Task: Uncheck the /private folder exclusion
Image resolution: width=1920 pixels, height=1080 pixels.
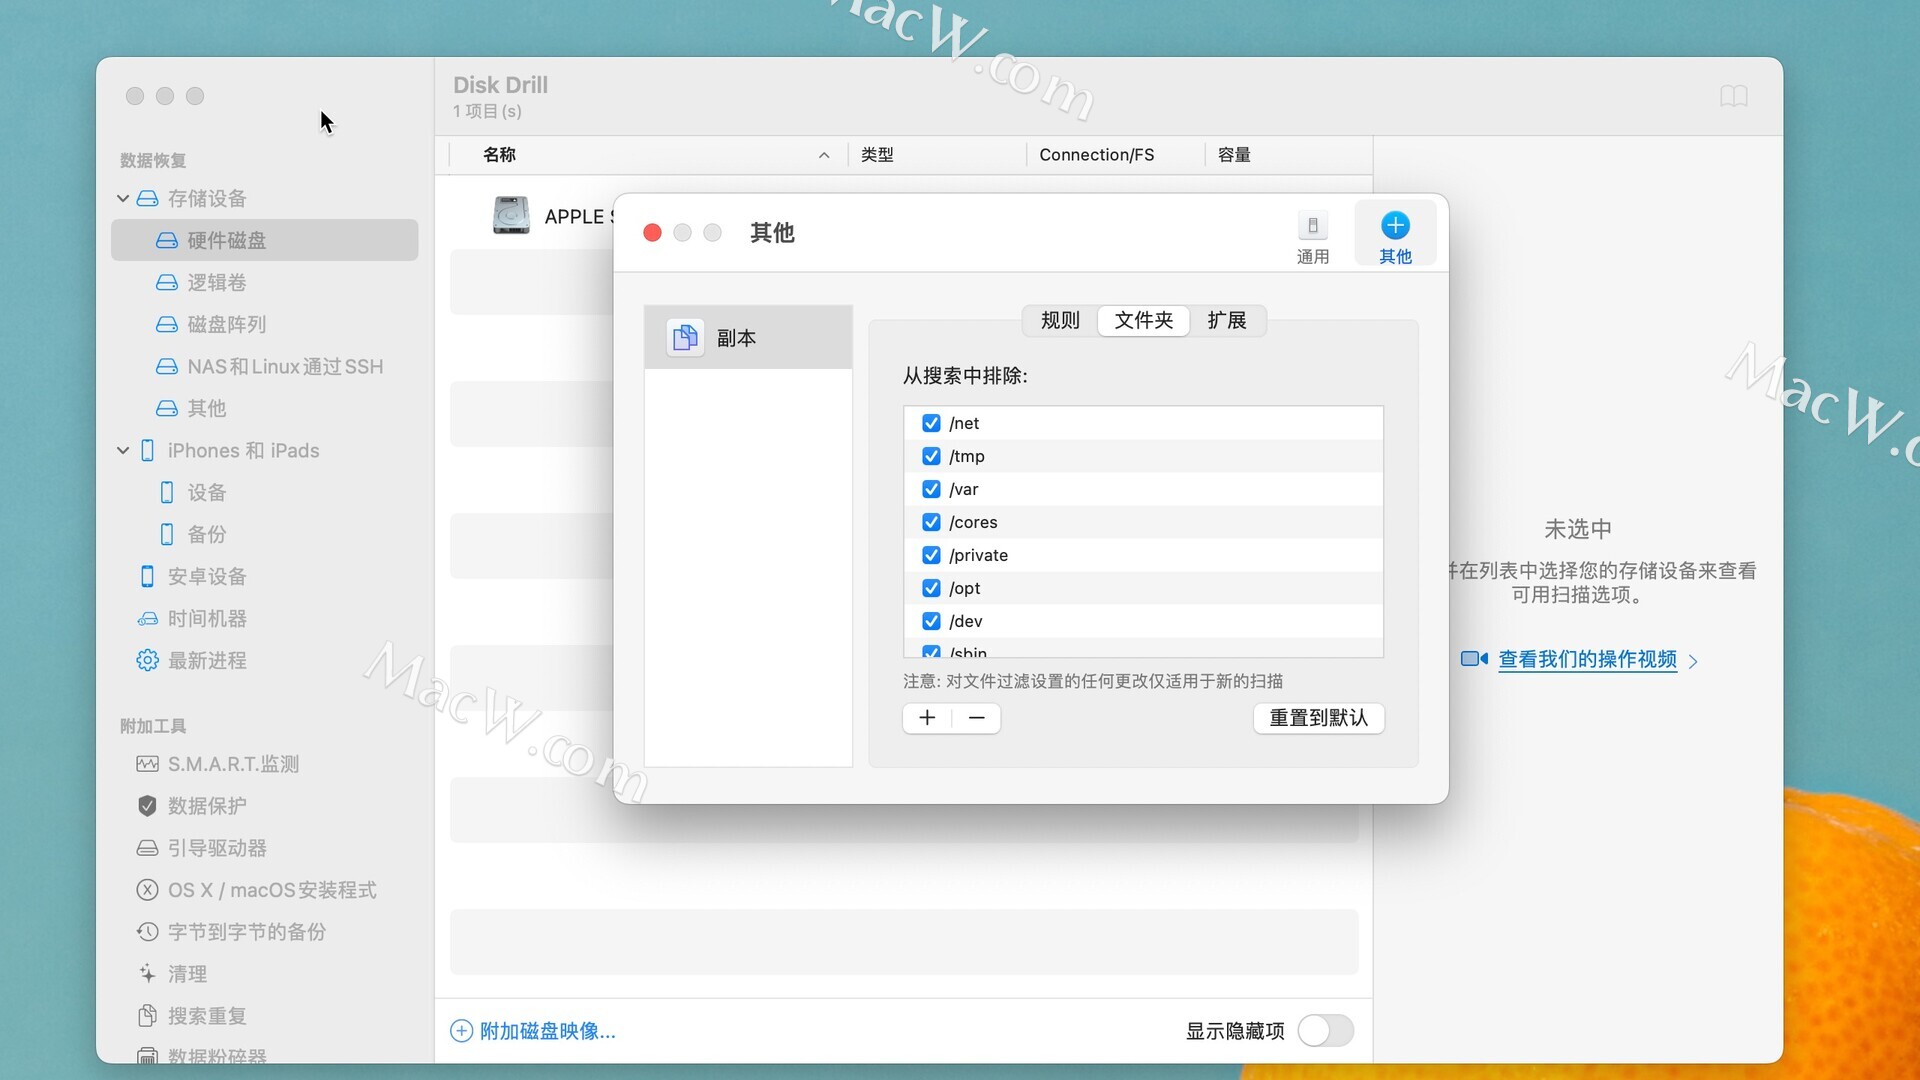Action: [x=931, y=555]
